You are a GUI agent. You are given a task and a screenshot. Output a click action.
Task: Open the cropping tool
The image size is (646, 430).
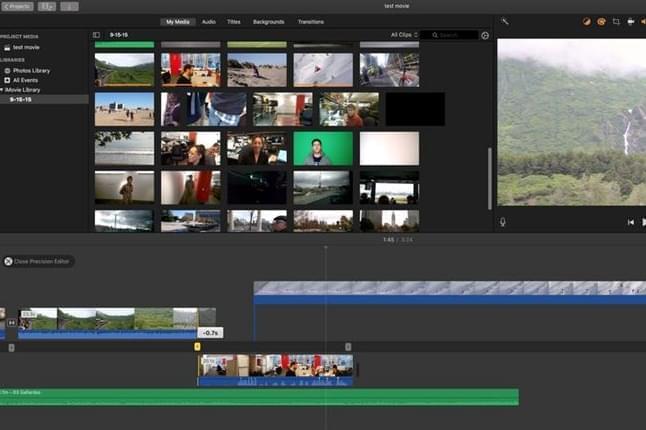click(x=616, y=22)
